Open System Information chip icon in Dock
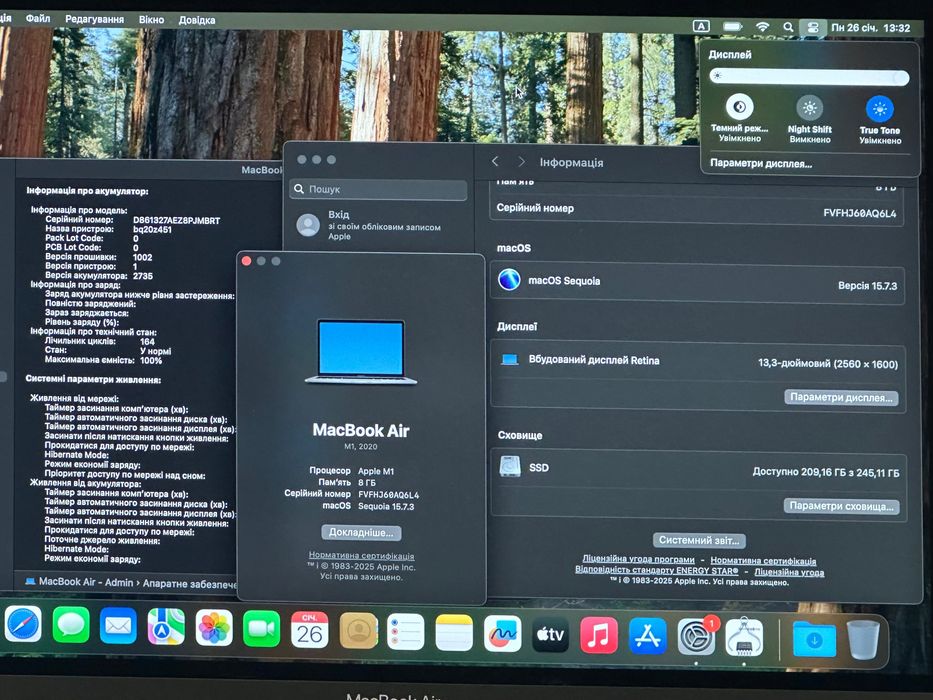This screenshot has height=700, width=933. [x=744, y=638]
